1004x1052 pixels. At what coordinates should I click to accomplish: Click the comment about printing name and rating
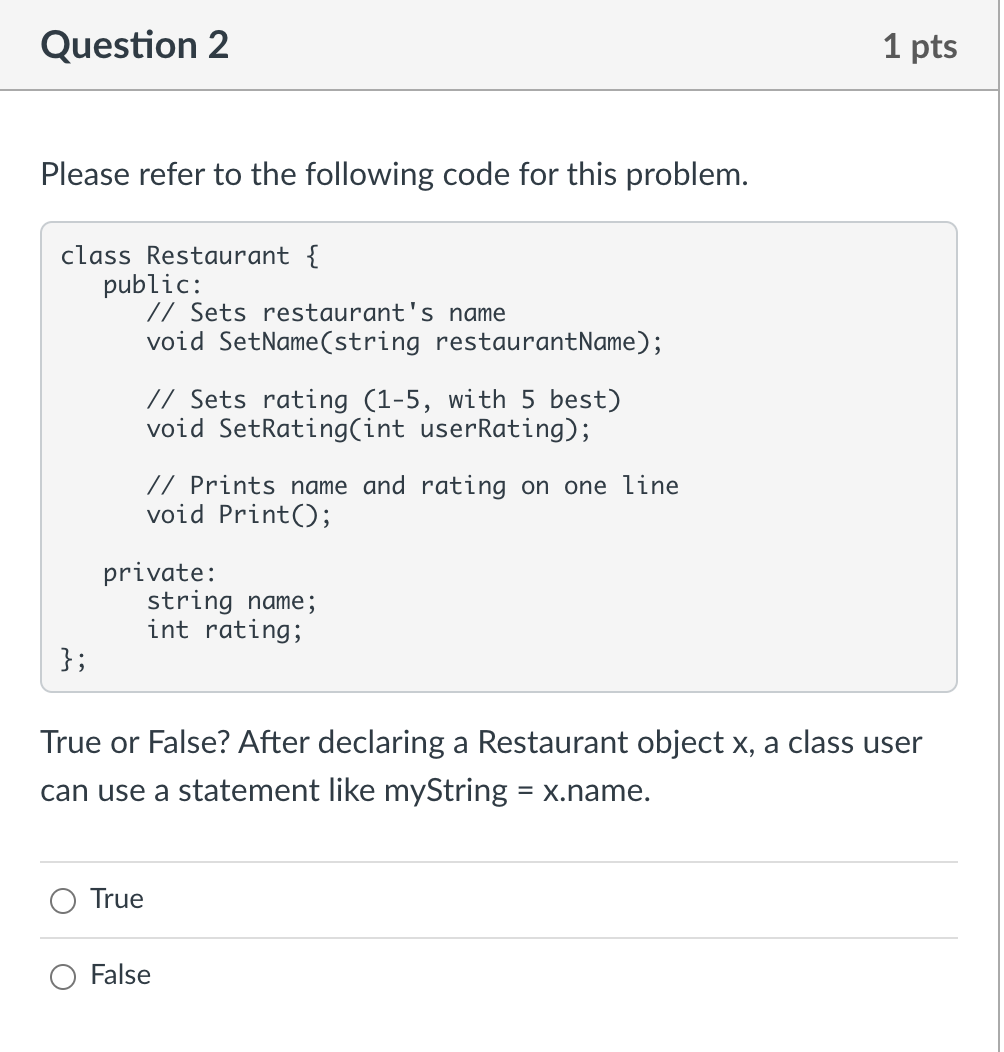413,485
